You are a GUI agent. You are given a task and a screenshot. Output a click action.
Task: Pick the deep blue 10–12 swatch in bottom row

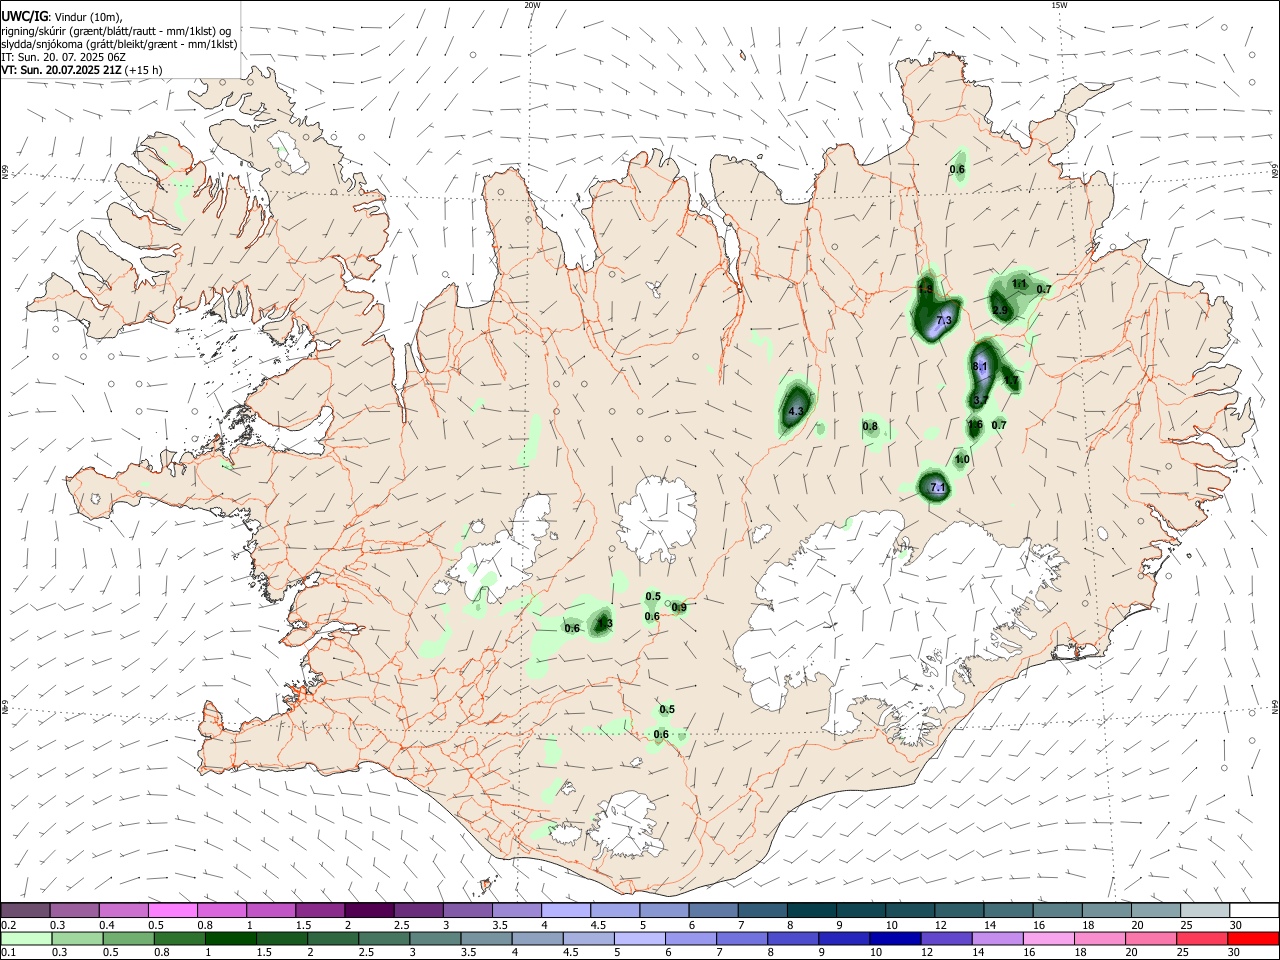tap(893, 939)
